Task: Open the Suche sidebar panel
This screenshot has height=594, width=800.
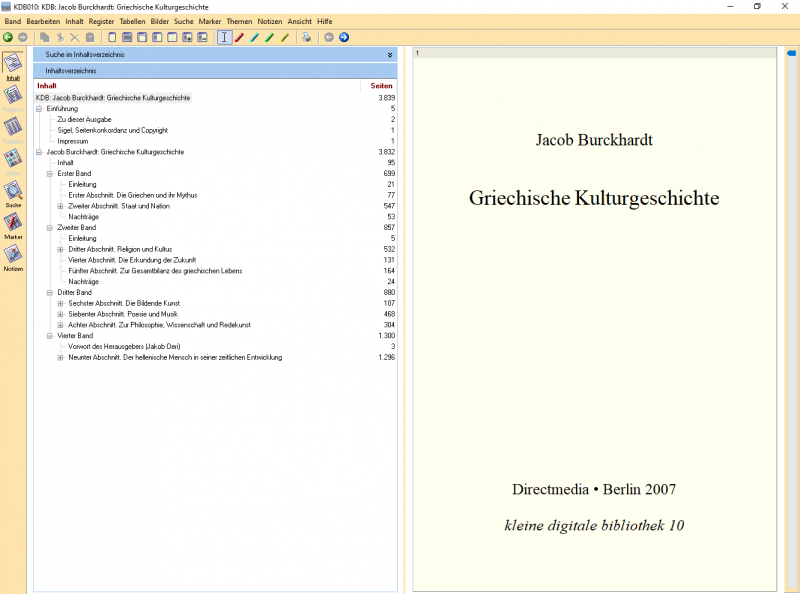Action: coord(13,191)
